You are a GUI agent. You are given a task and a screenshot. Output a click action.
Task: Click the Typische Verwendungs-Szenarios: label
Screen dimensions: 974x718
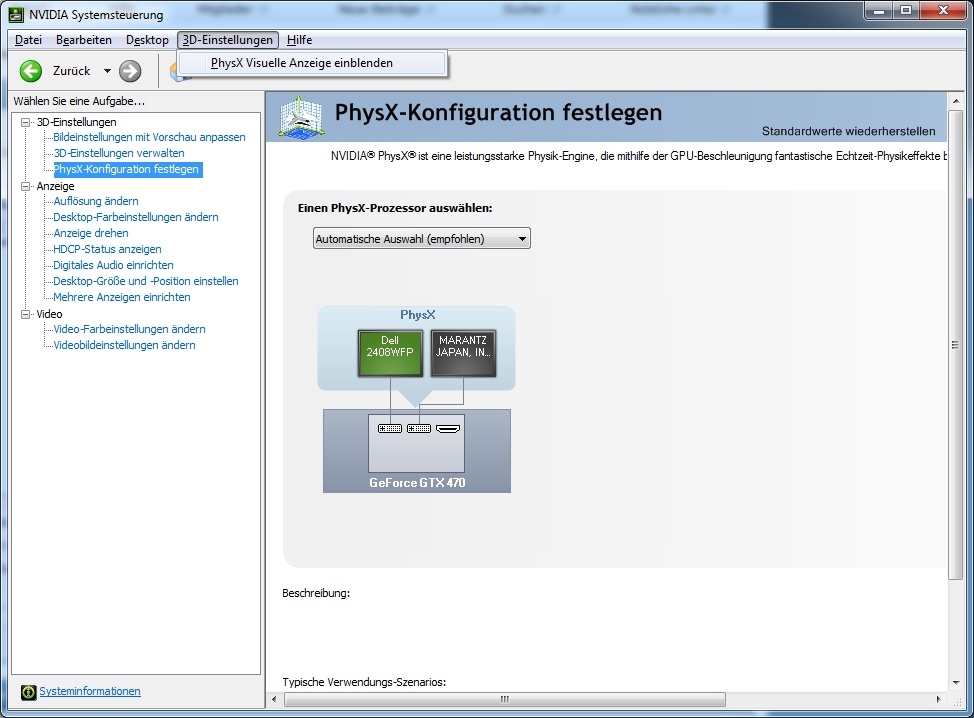pyautogui.click(x=364, y=682)
